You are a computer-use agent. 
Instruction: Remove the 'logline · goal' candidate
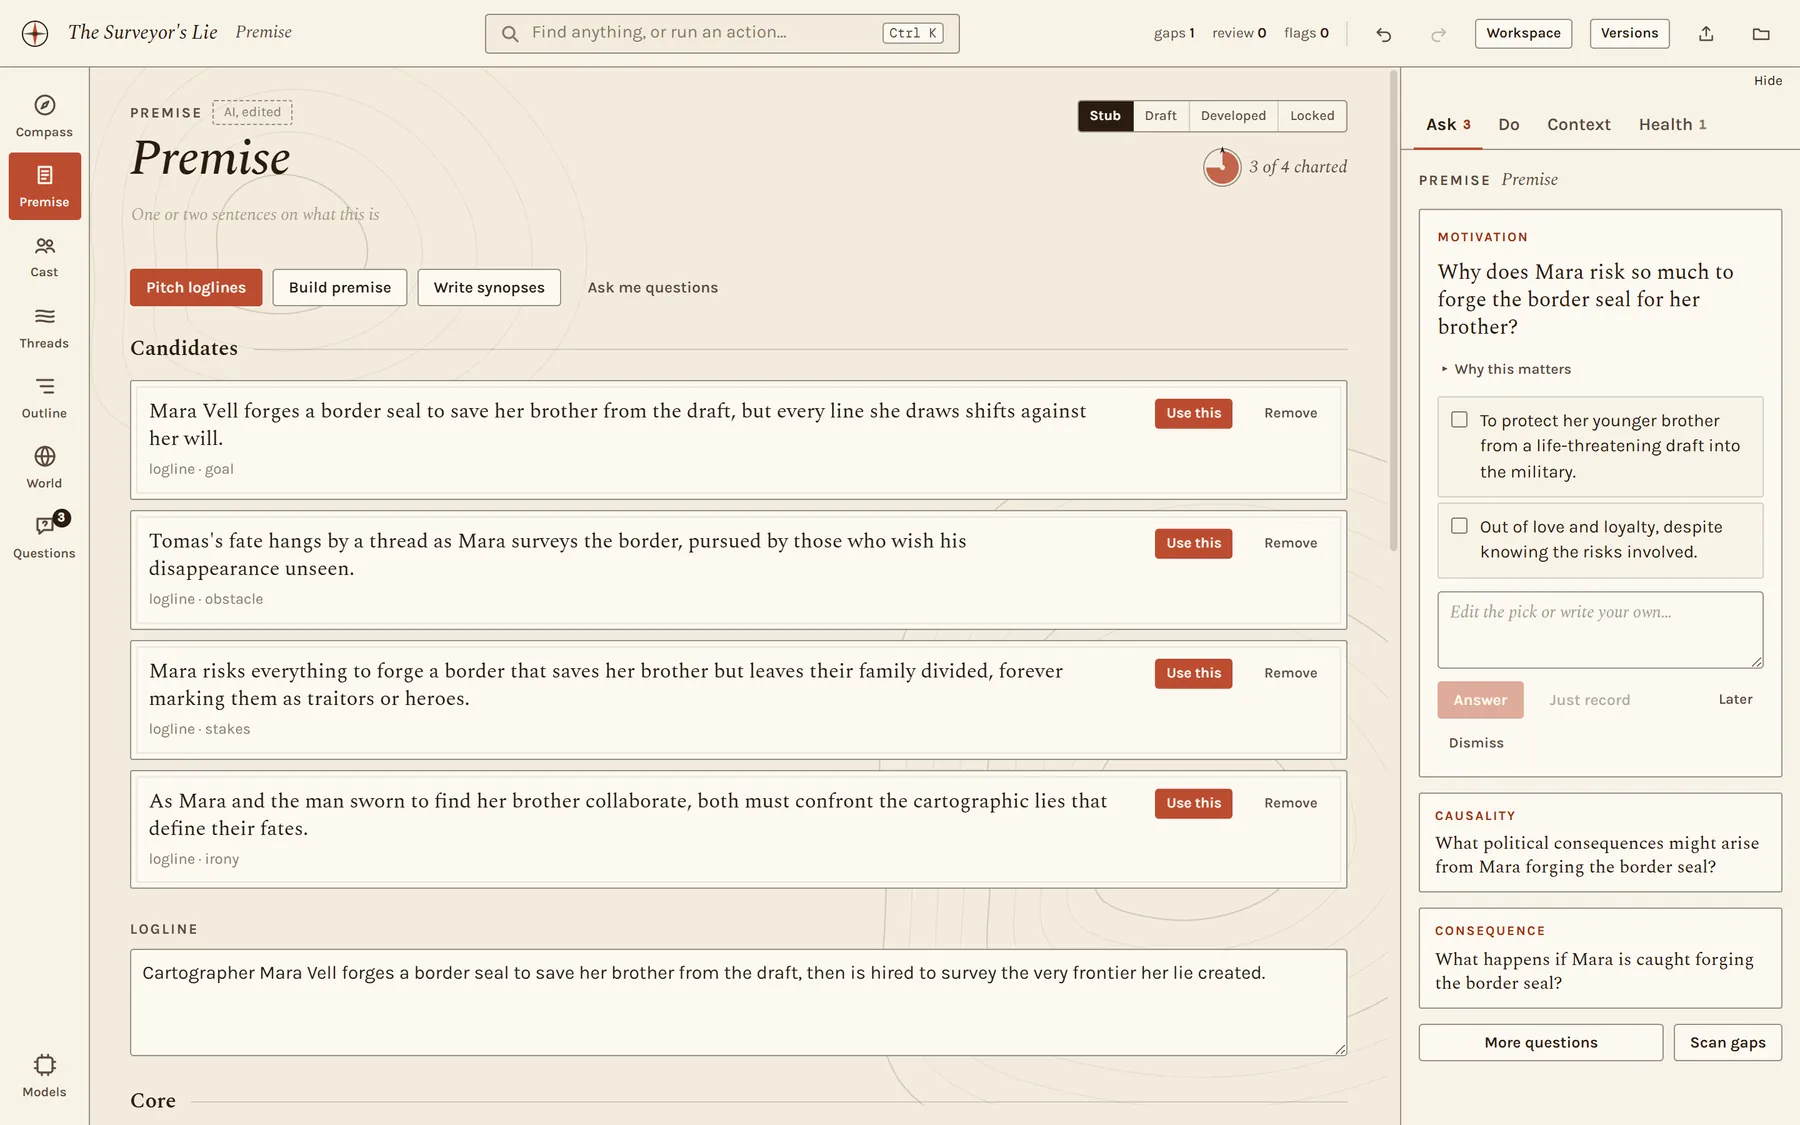(1290, 413)
